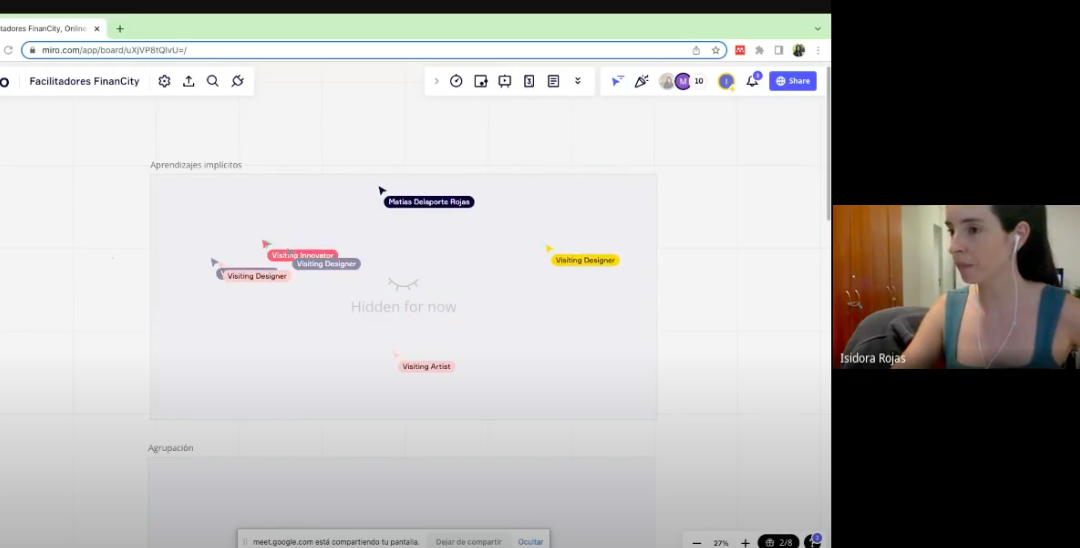Click the Visiting Innovator label
Screen dimensions: 1080x548
click(x=302, y=255)
